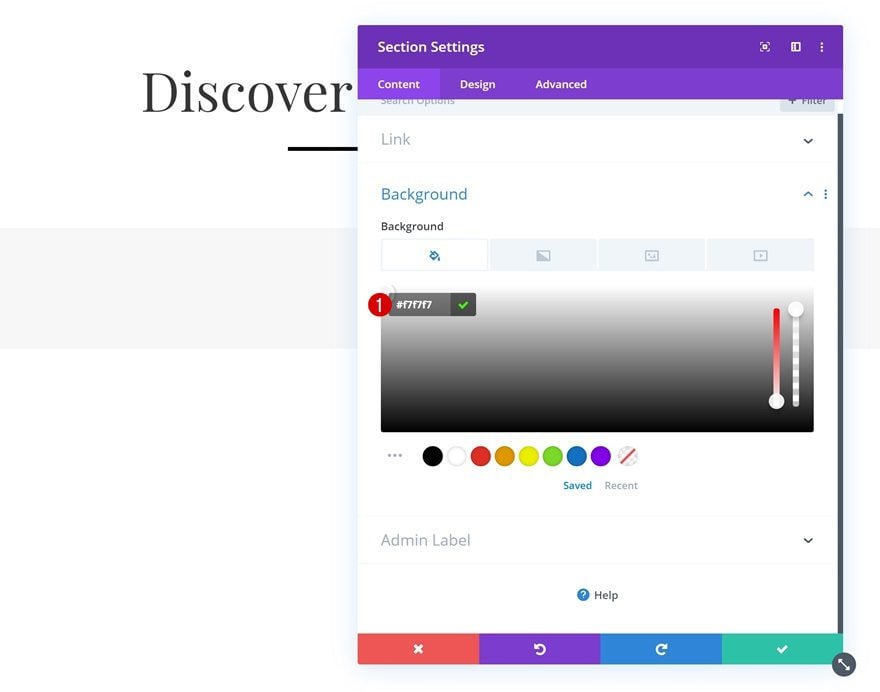Click the diagonal-arrow resize icon
The width and height of the screenshot is (880, 692).
click(x=844, y=664)
